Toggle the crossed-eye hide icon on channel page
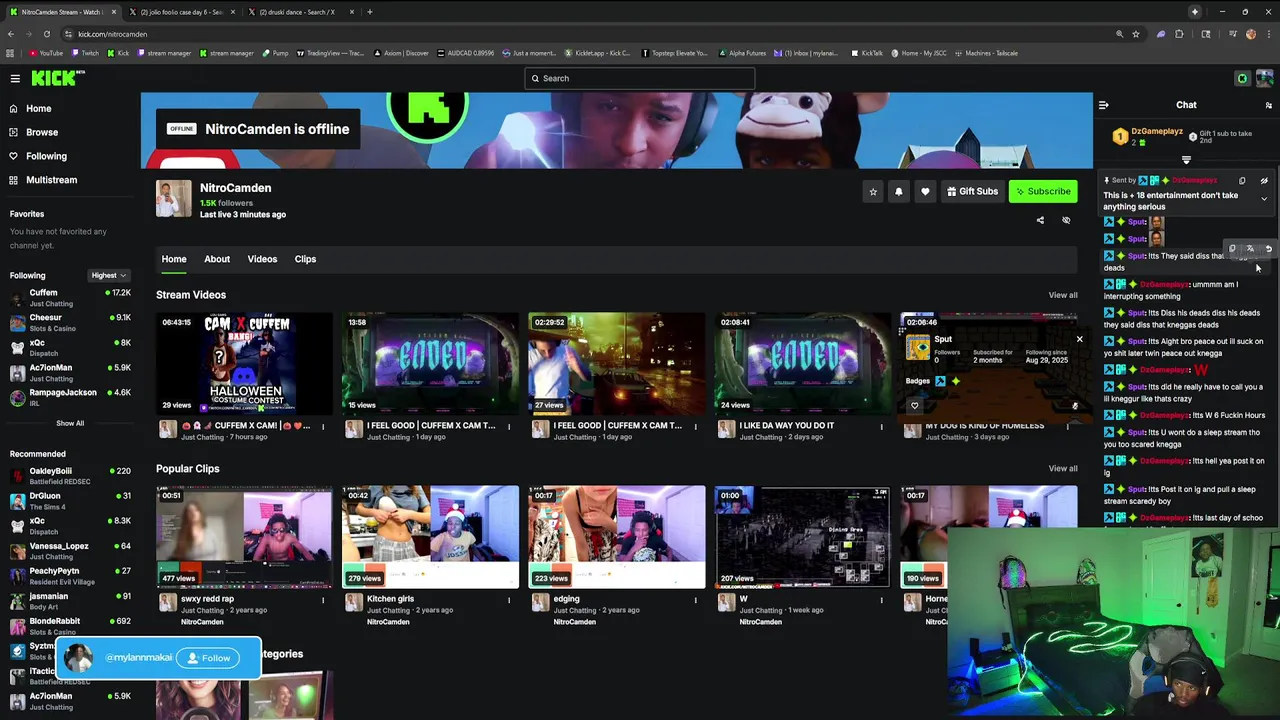 (1066, 220)
